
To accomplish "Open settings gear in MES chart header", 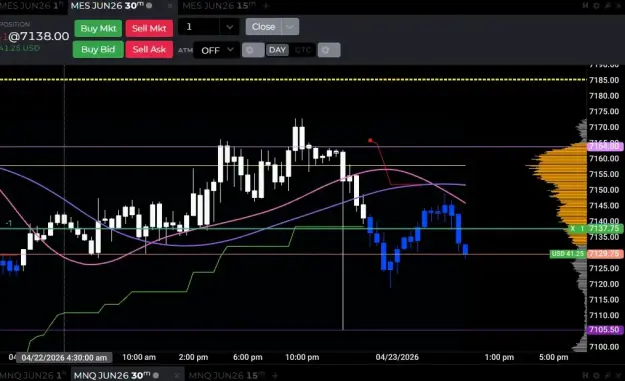I will (x=596, y=6).
